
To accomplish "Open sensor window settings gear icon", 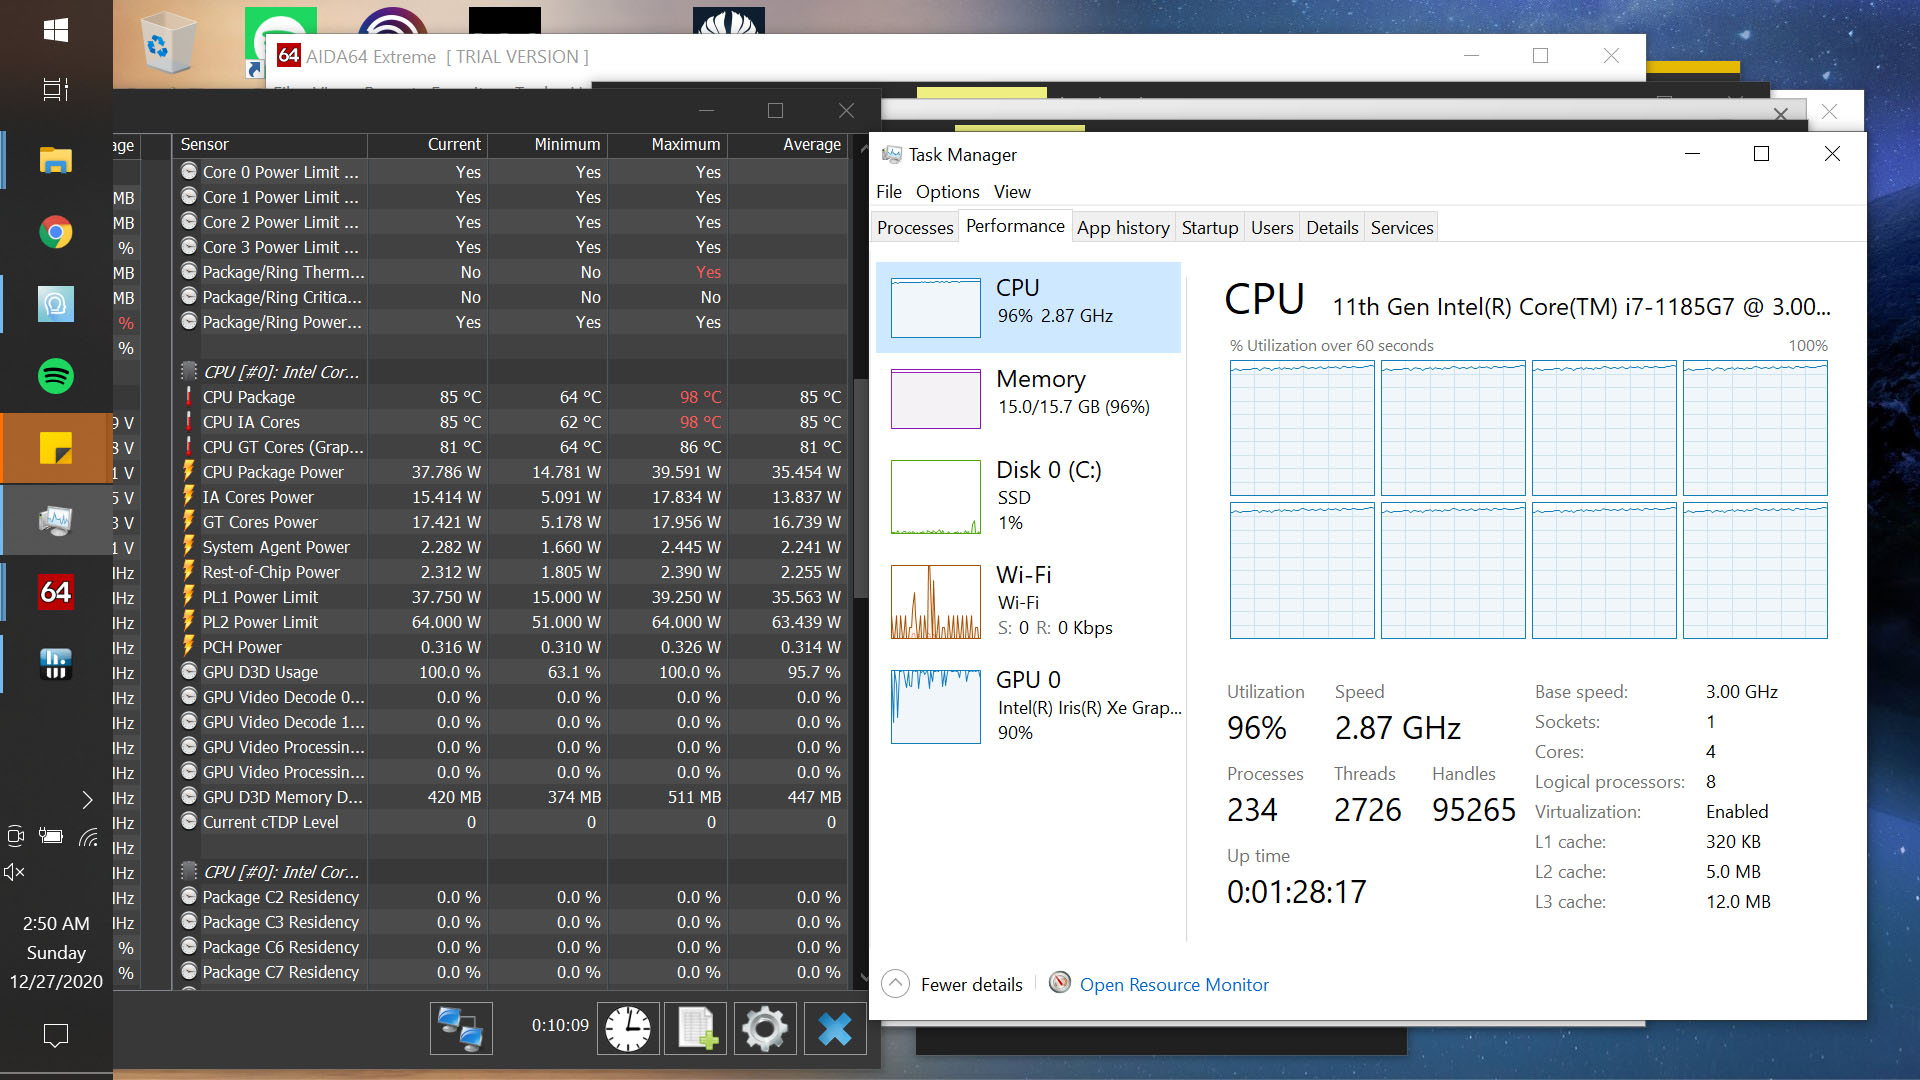I will point(765,1028).
